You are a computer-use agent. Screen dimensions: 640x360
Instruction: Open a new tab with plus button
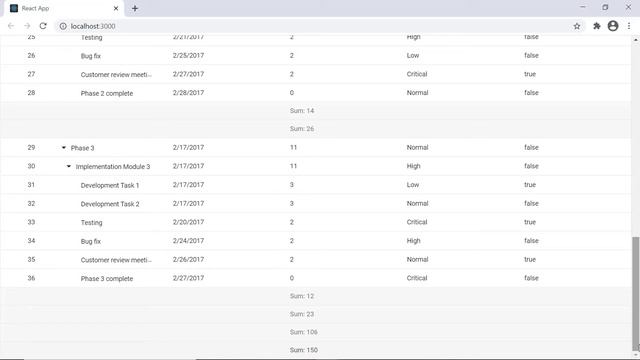[x=135, y=8]
